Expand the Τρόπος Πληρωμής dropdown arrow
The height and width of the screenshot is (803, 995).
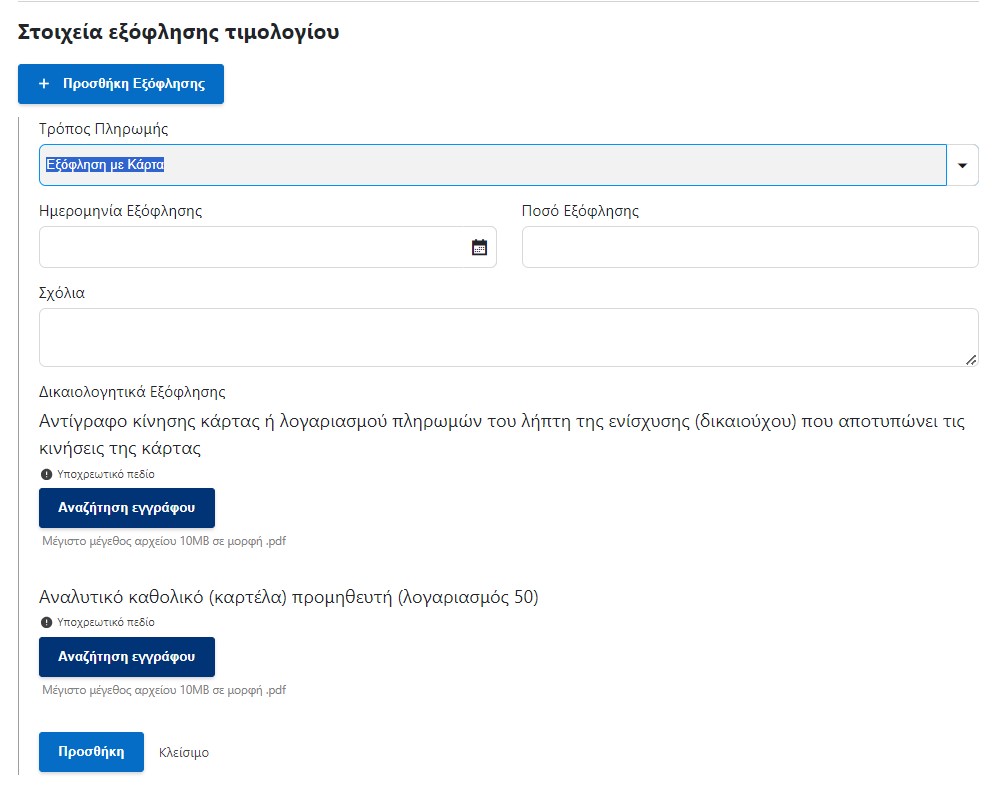point(962,165)
